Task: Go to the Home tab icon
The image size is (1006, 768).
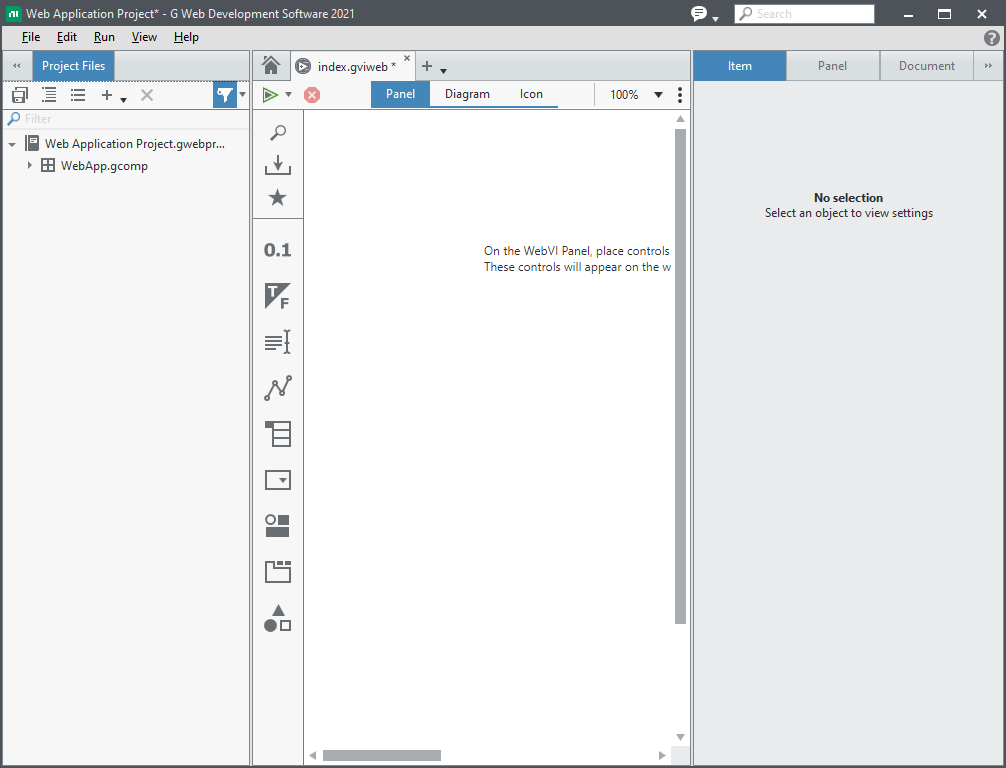Action: (271, 65)
